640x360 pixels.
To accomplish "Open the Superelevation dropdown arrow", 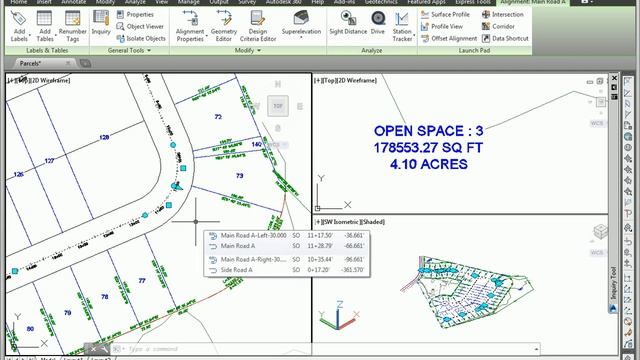I will coord(301,38).
